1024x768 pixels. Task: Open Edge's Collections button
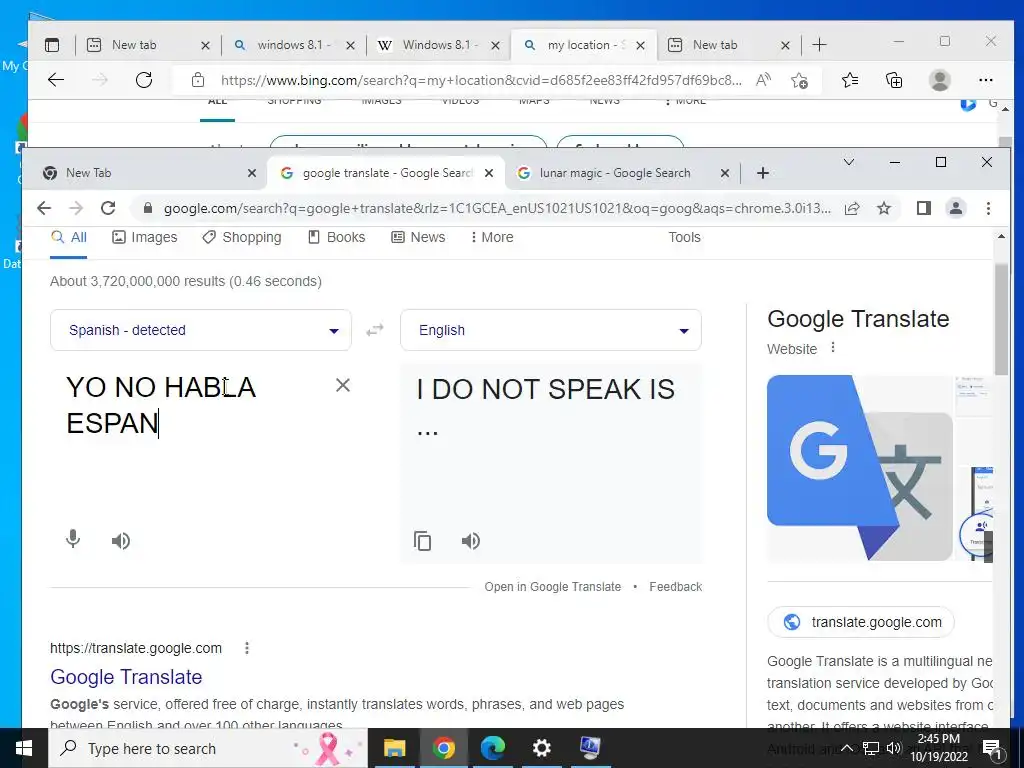(x=894, y=80)
